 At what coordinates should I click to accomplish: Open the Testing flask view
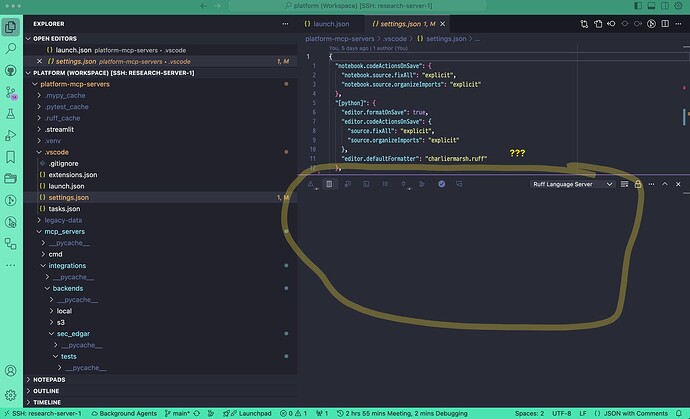(x=11, y=114)
